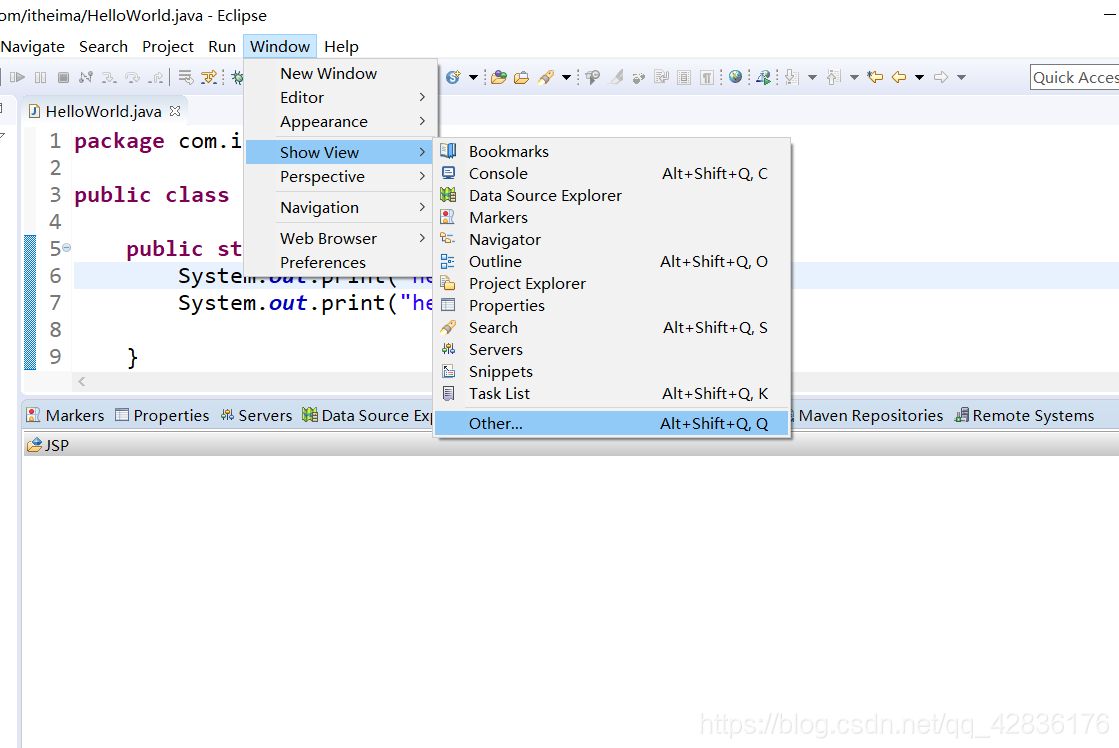Click the Open Web Browser globe icon

pyautogui.click(x=735, y=77)
